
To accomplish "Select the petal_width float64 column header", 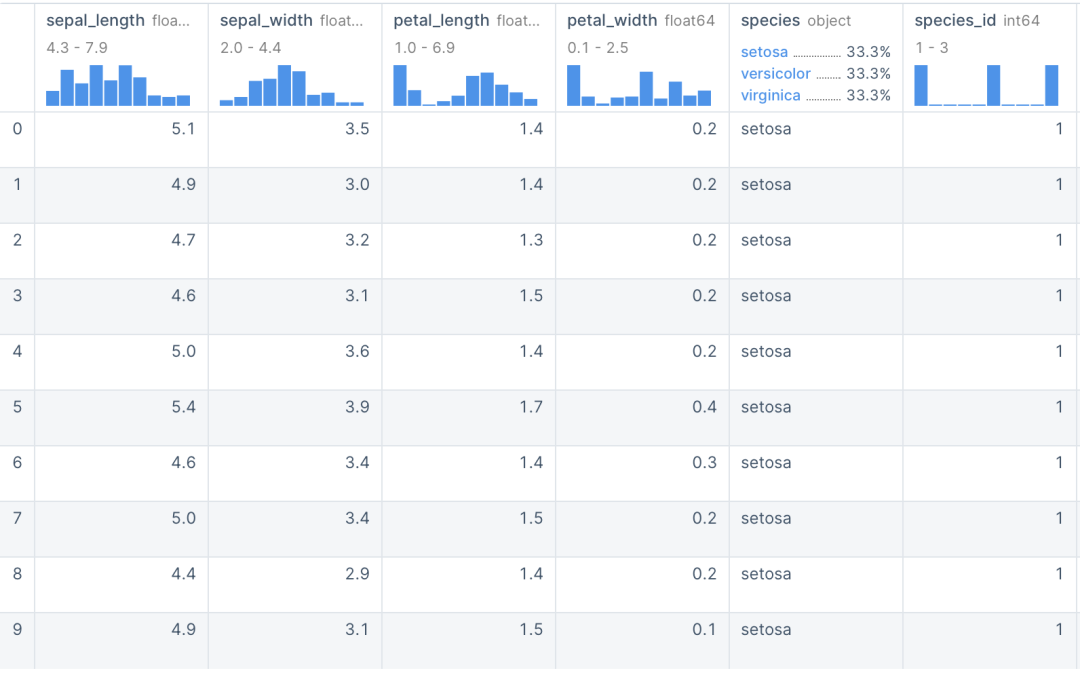I will [x=641, y=21].
